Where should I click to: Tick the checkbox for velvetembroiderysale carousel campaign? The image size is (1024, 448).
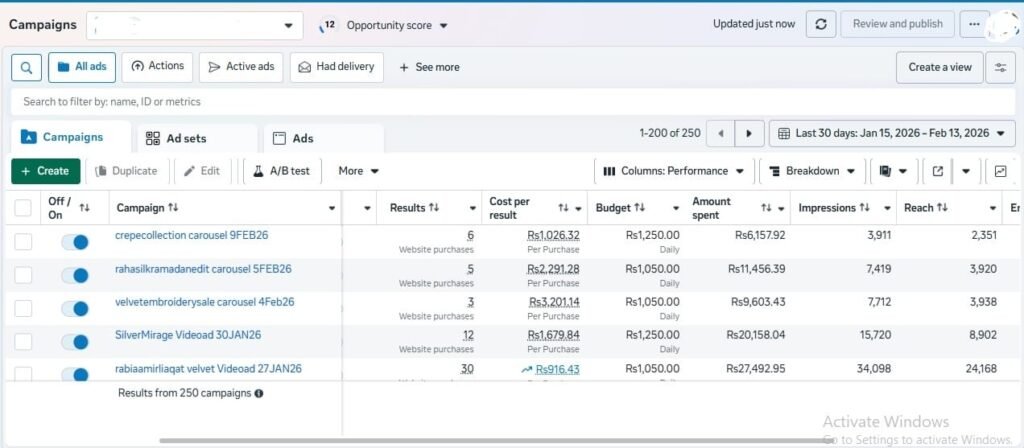23,308
